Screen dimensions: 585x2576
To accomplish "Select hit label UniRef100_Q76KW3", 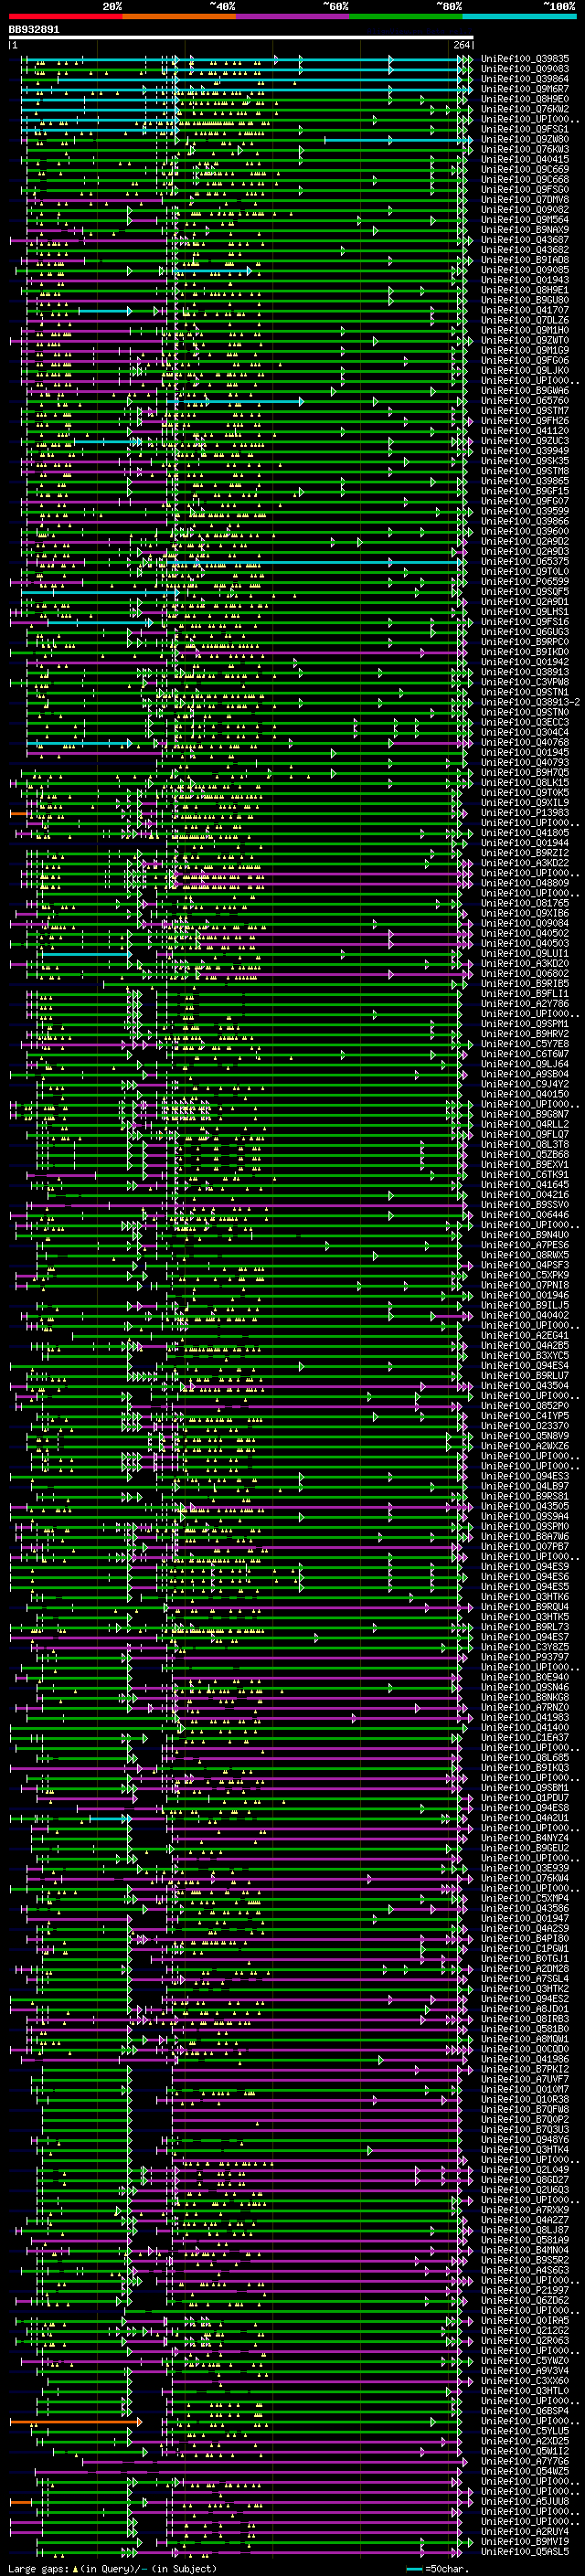I will click(x=525, y=149).
